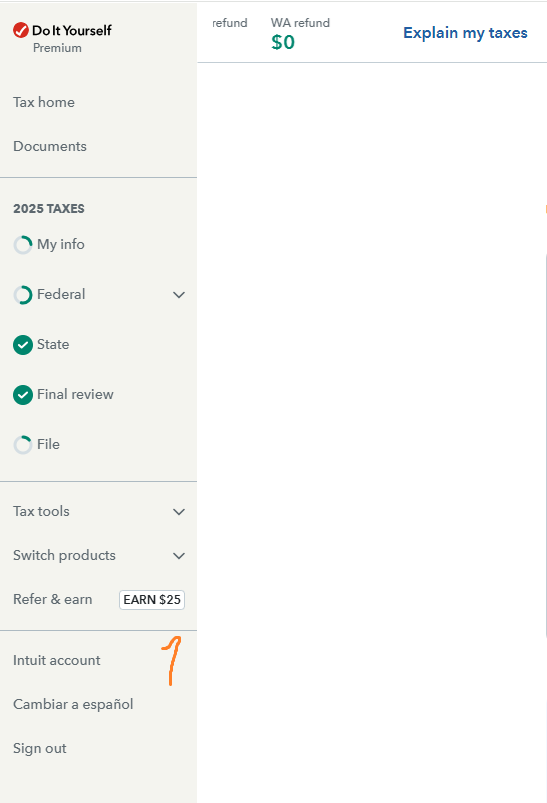Open the Explain my taxes link
Viewport: 547px width, 803px height.
[465, 33]
